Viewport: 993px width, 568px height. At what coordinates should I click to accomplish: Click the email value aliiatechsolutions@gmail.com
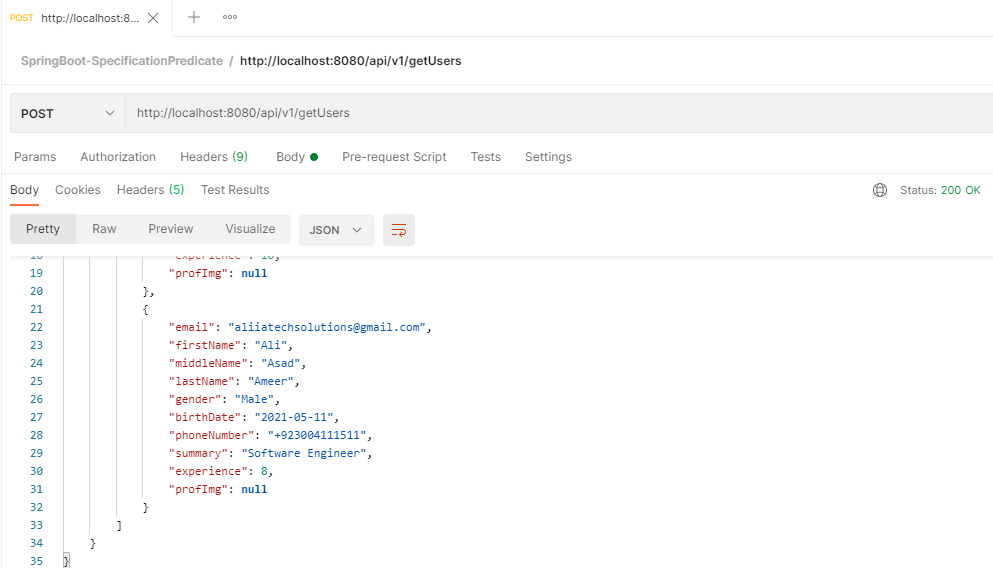tap(327, 327)
